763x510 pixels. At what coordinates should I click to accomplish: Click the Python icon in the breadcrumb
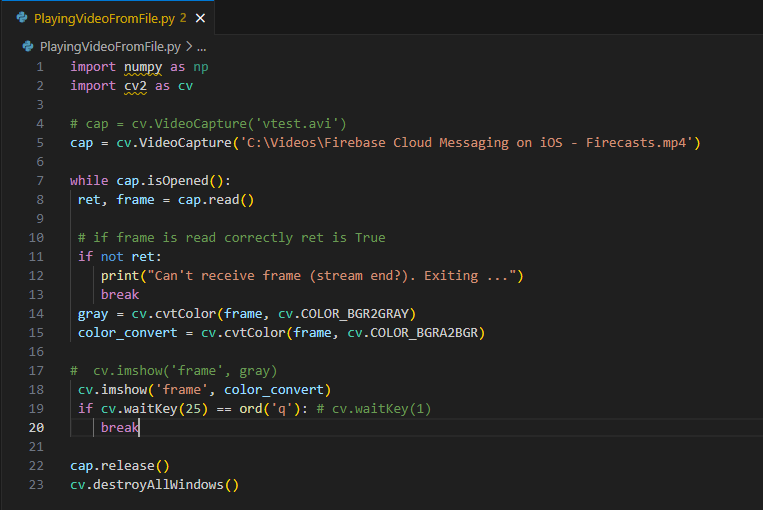[28, 46]
